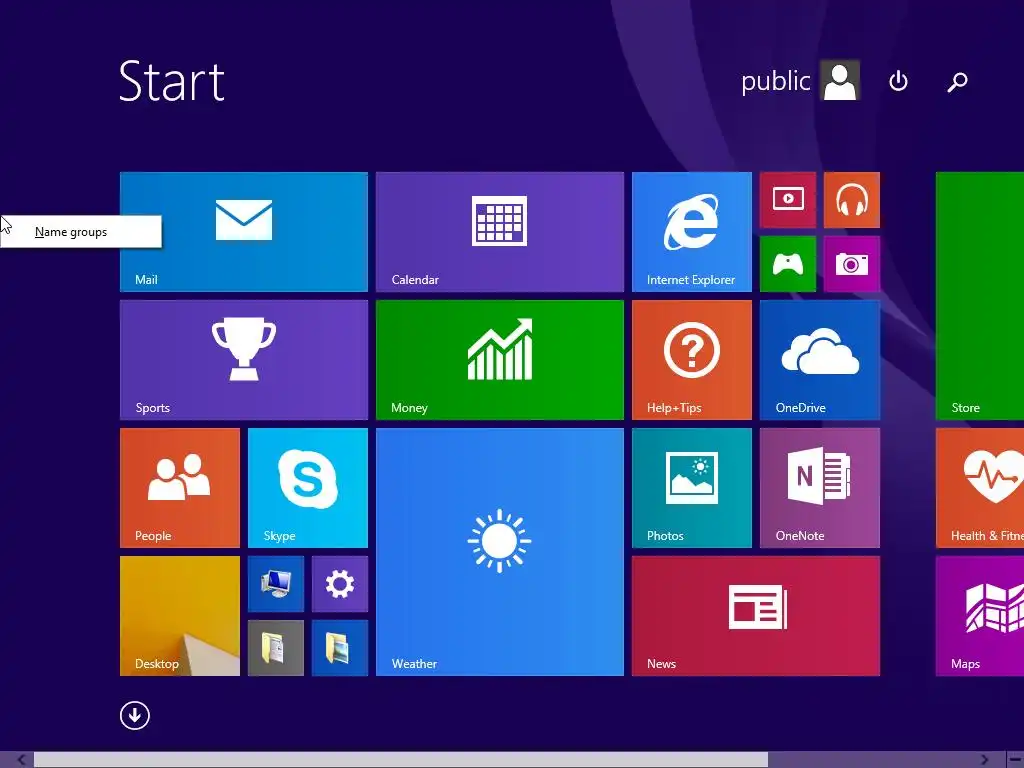The height and width of the screenshot is (768, 1024).
Task: Open the Mail tile
Action: [x=244, y=232]
